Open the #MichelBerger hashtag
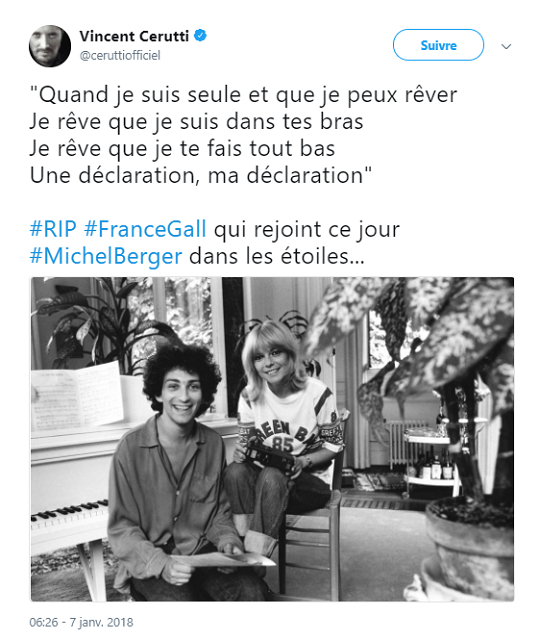This screenshot has height=640, width=539. [106, 256]
